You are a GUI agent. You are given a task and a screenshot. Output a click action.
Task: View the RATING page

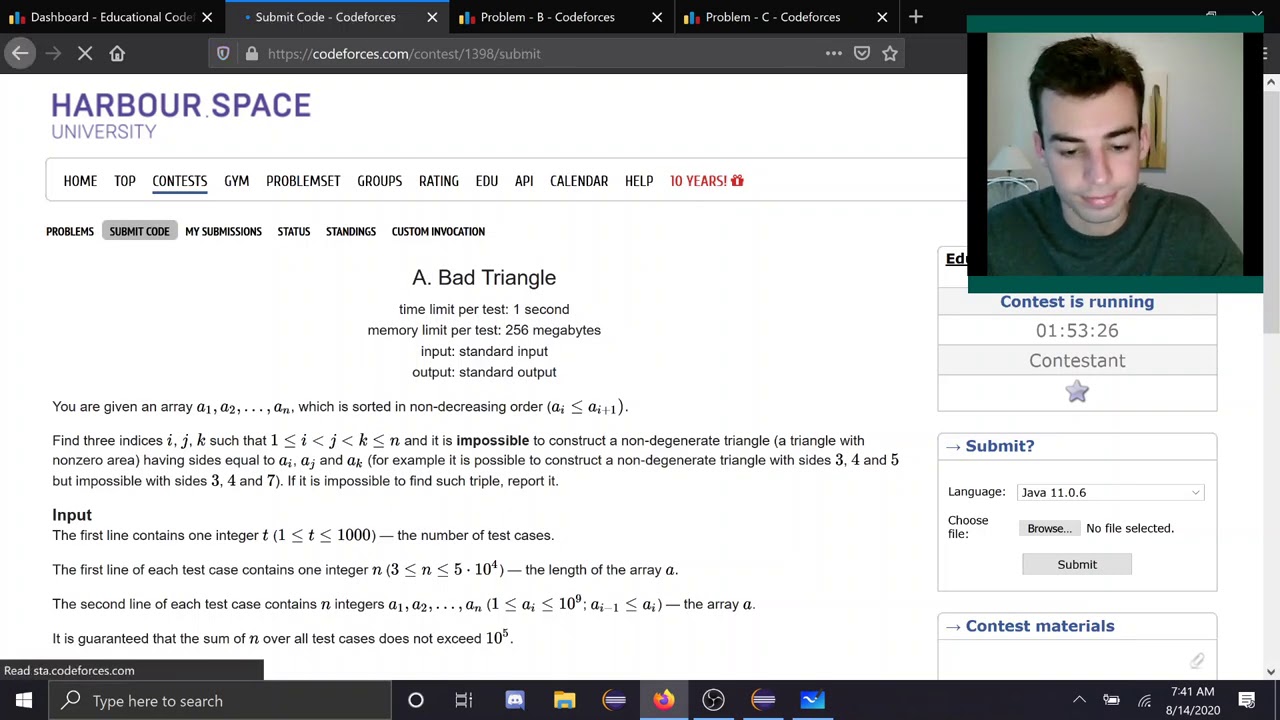point(439,181)
